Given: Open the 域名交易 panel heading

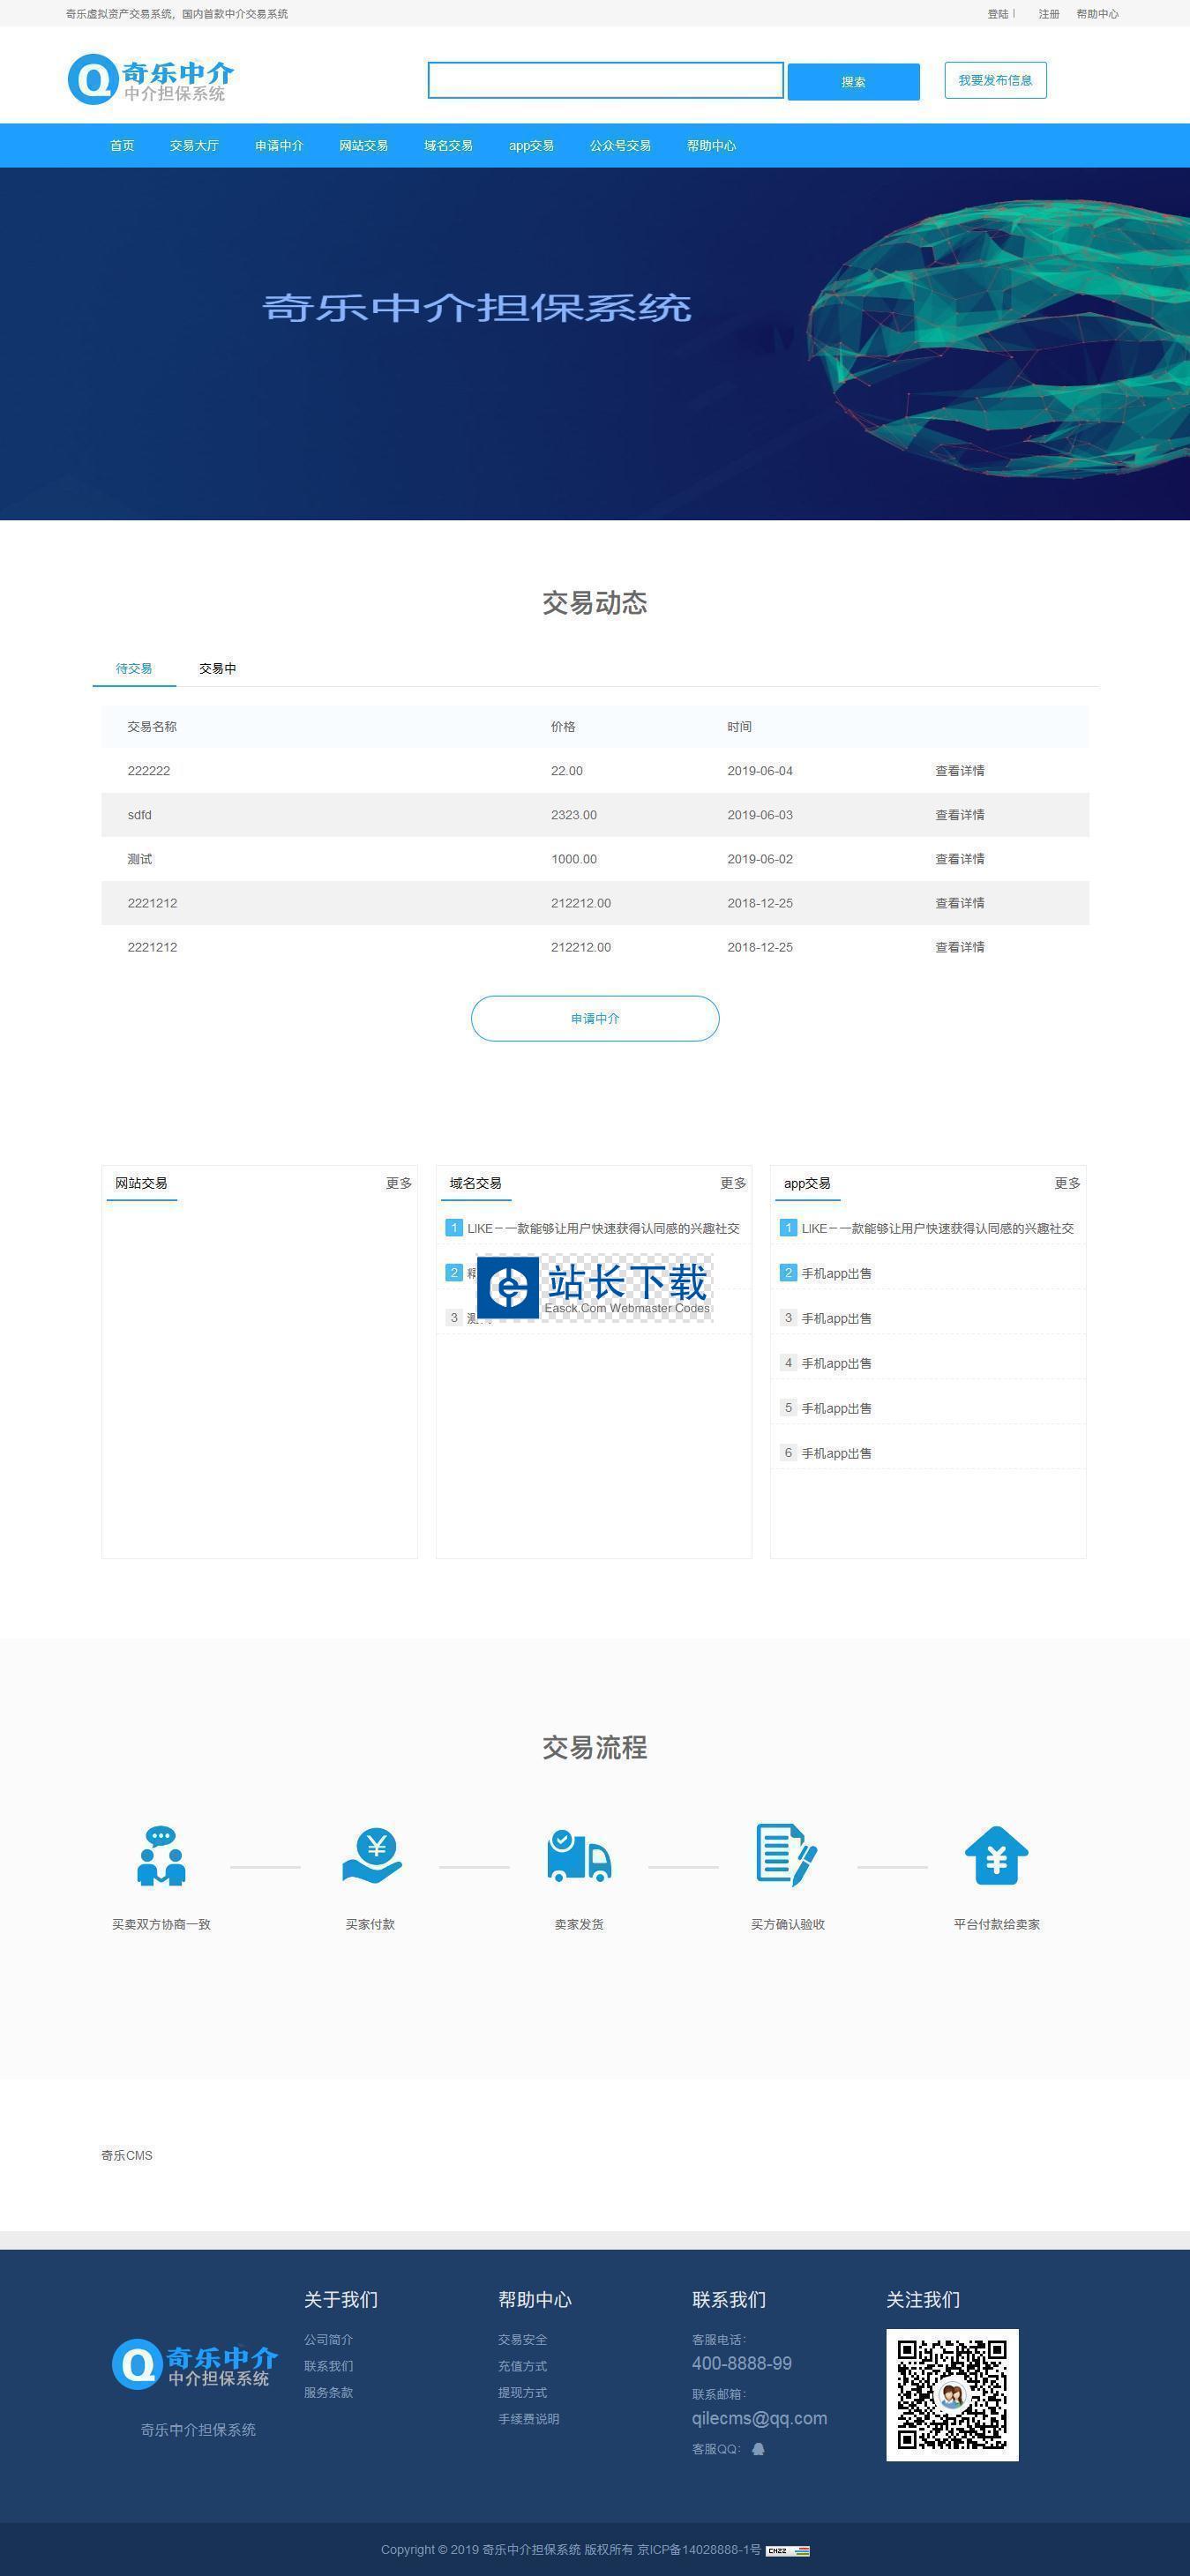Looking at the screenshot, I should [475, 1183].
